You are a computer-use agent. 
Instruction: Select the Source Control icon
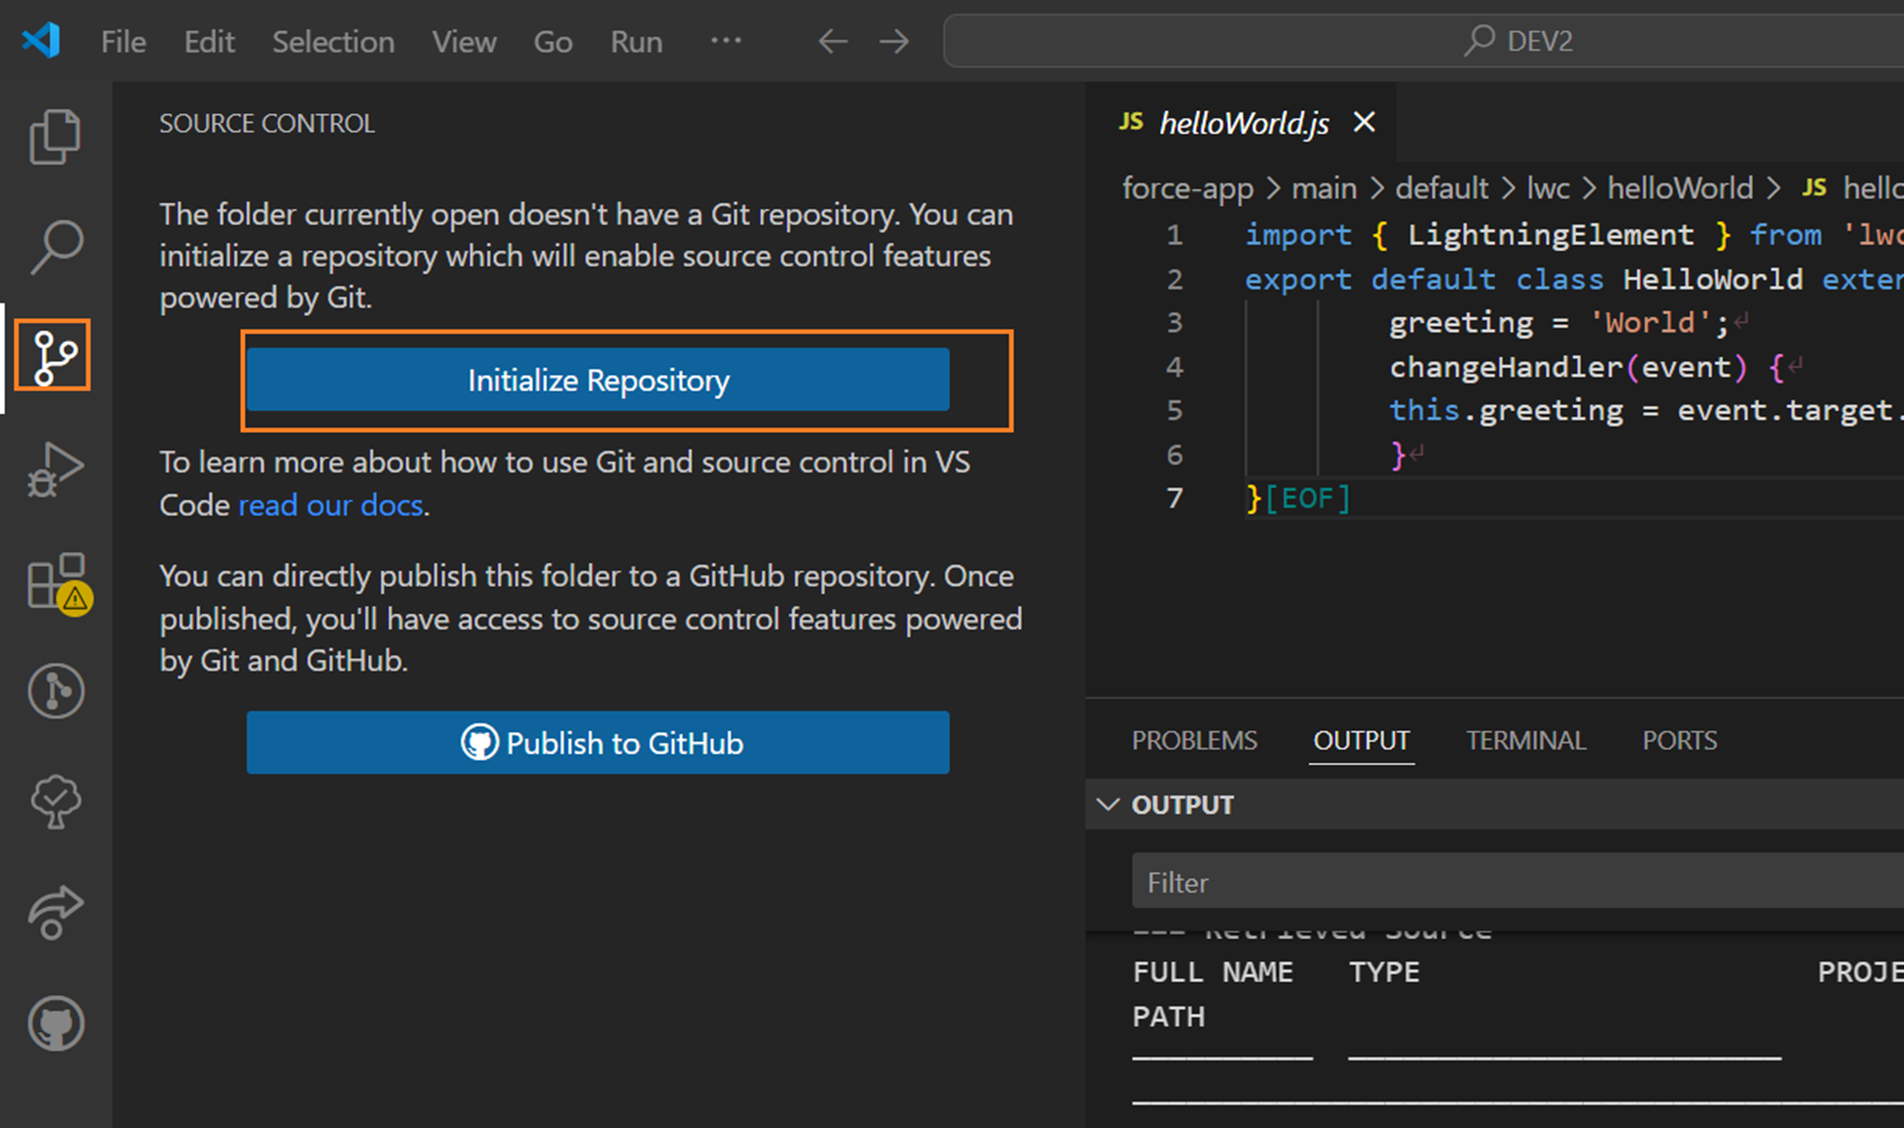(54, 355)
